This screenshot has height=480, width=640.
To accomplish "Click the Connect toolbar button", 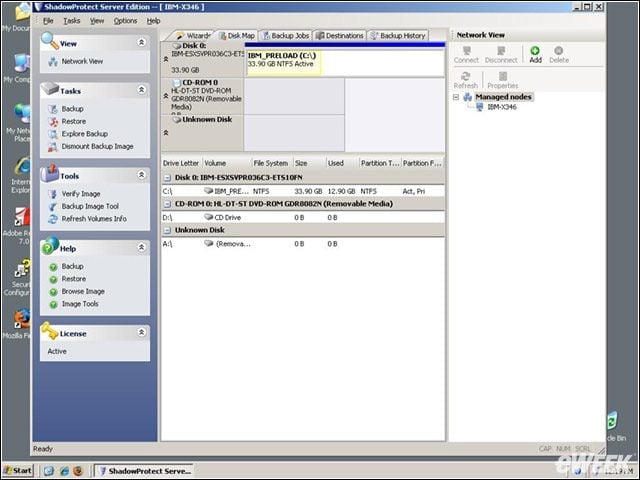I will point(466,55).
